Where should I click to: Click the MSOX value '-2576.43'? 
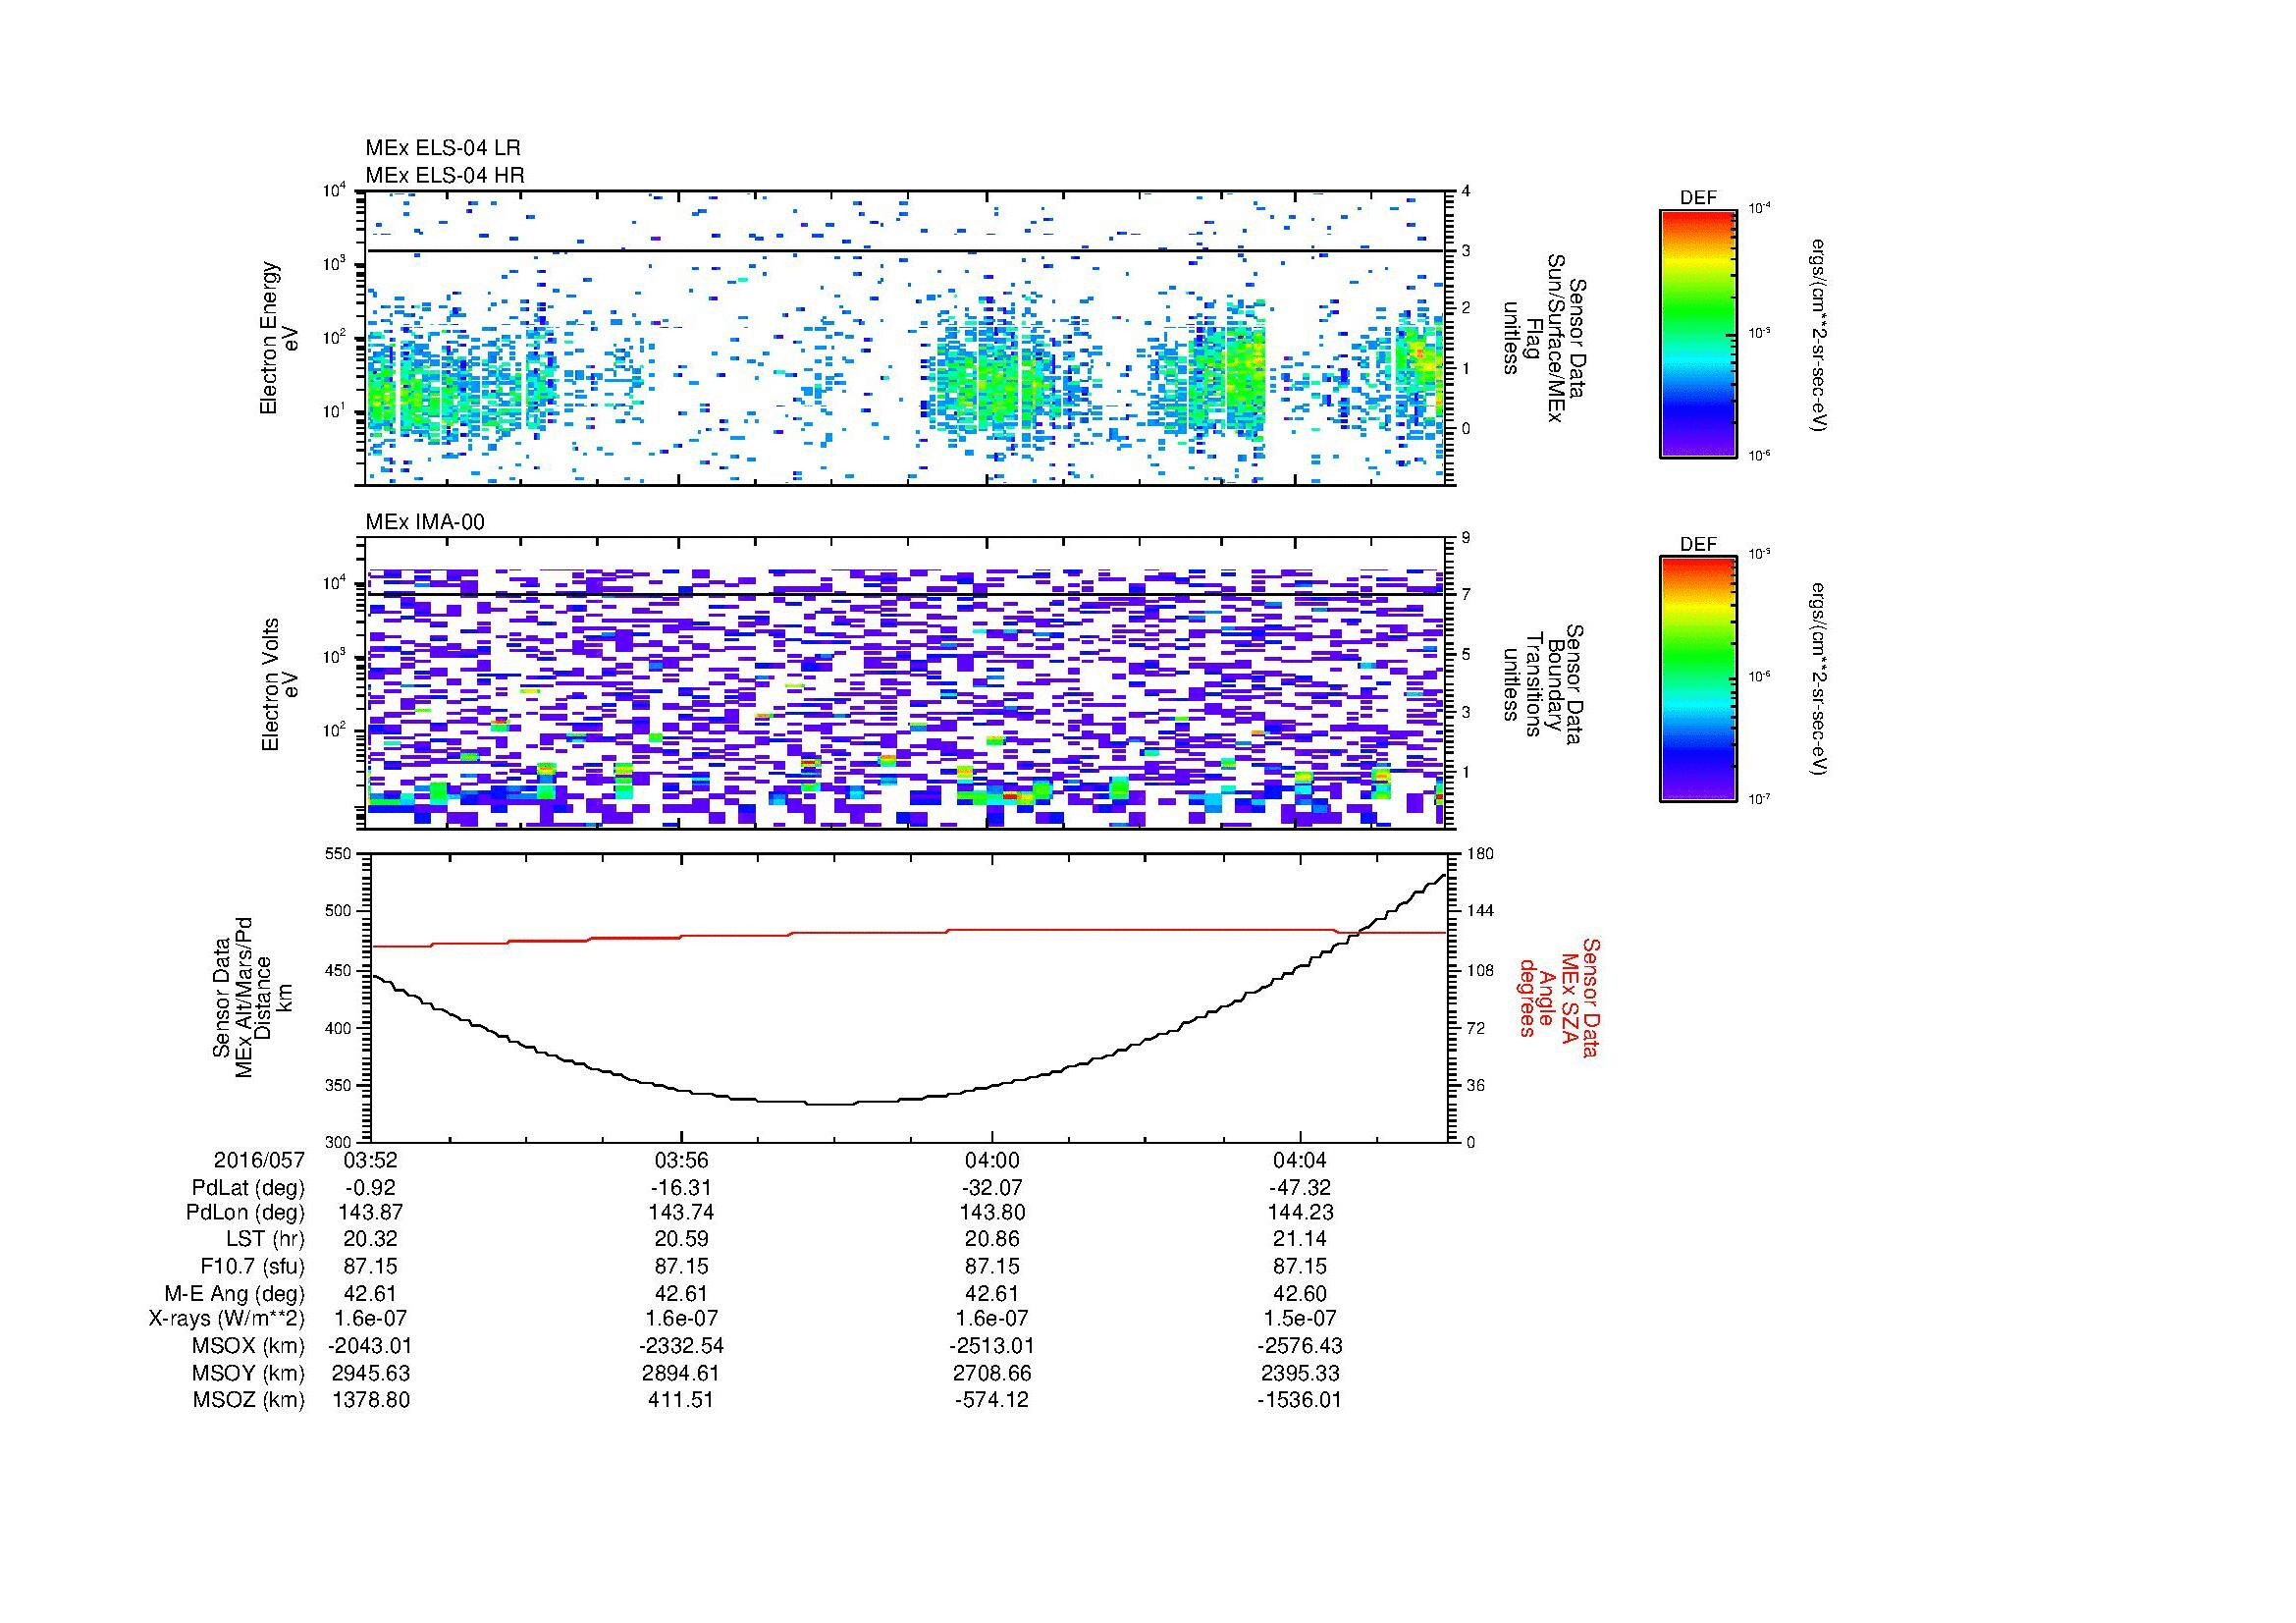pyautogui.click(x=1300, y=1346)
